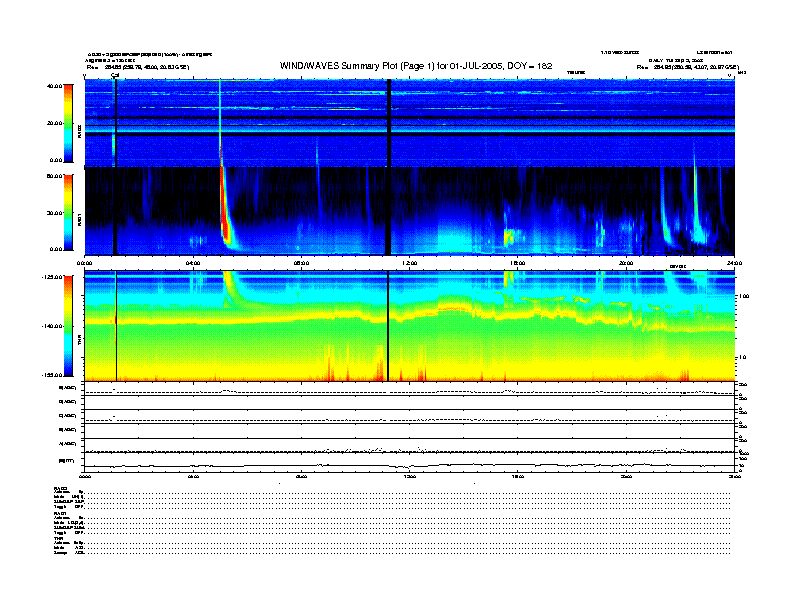The width and height of the screenshot is (792, 612).
Task: Click the 12:00 tick label under RAD1 panel
Action: tap(409, 263)
